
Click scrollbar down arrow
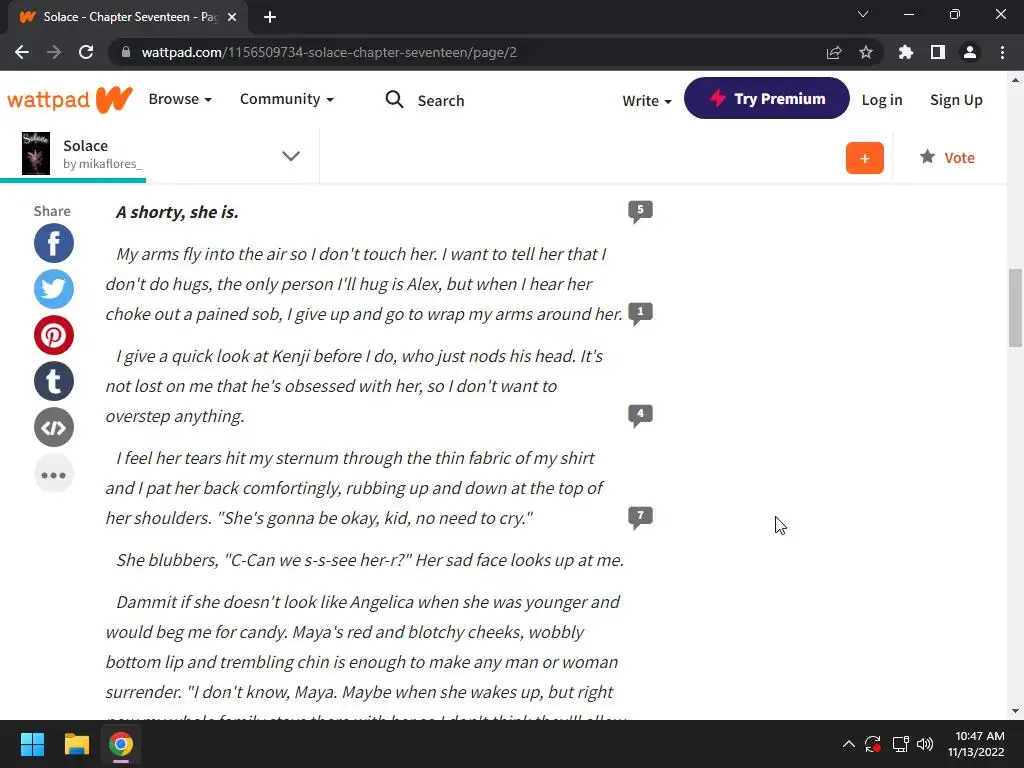pyautogui.click(x=1015, y=711)
